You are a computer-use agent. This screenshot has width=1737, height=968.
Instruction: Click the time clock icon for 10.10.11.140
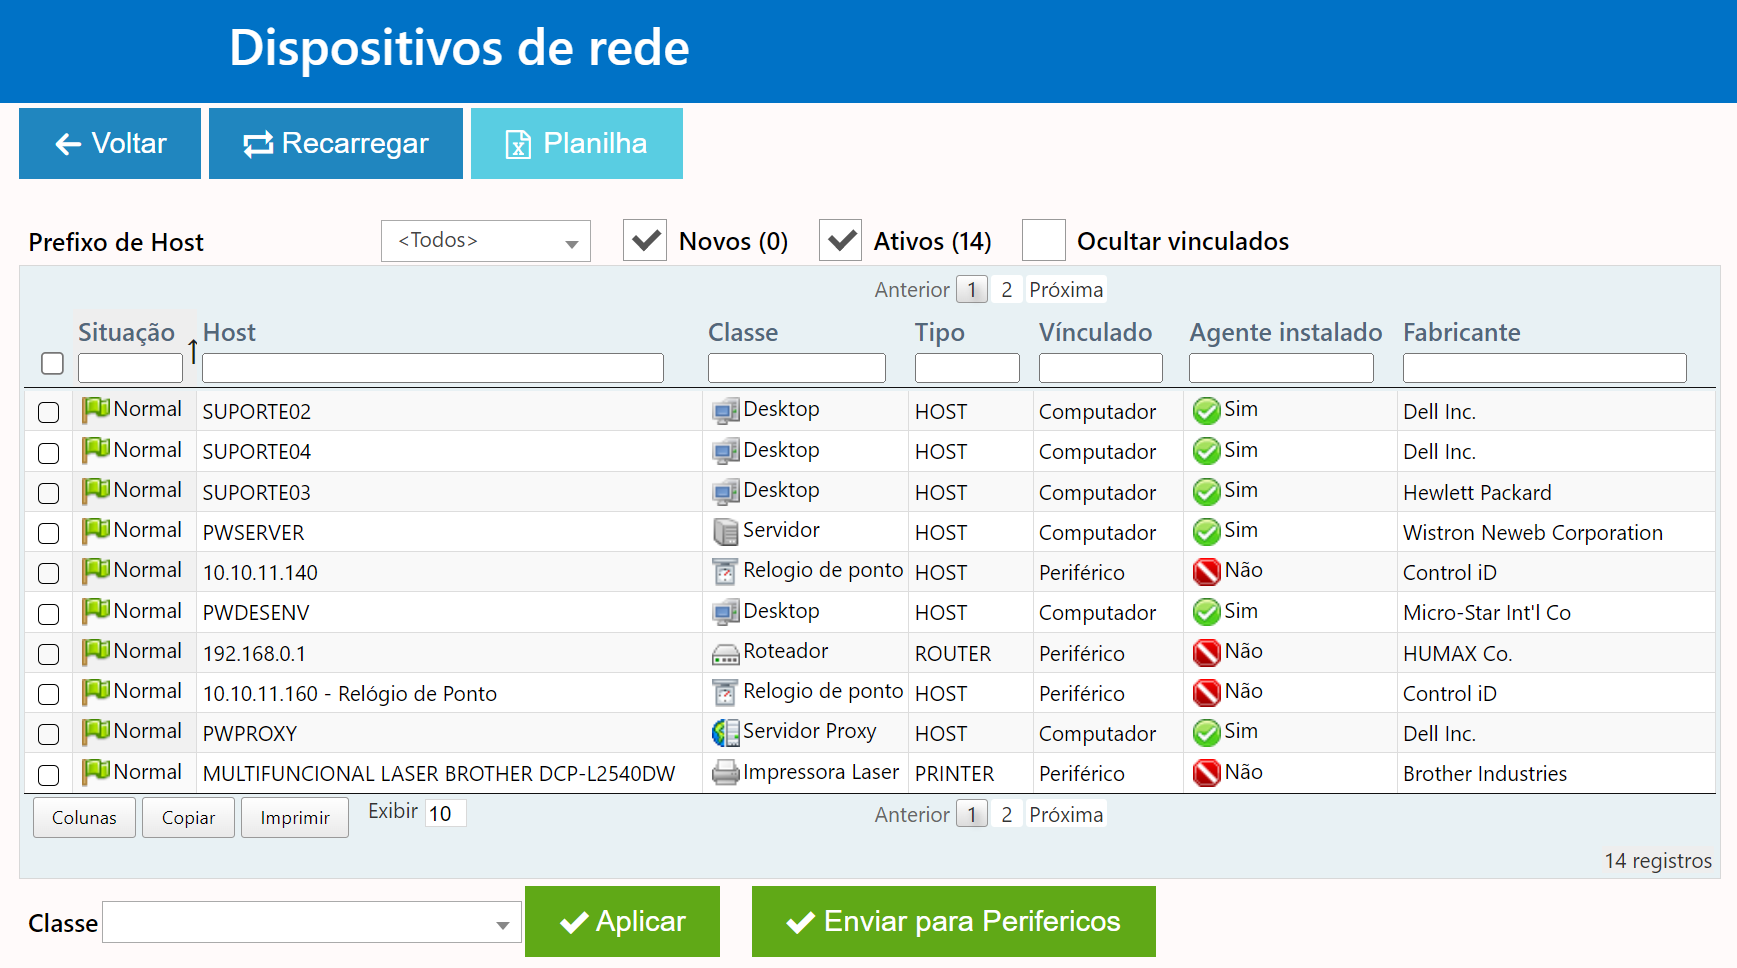[x=726, y=571]
